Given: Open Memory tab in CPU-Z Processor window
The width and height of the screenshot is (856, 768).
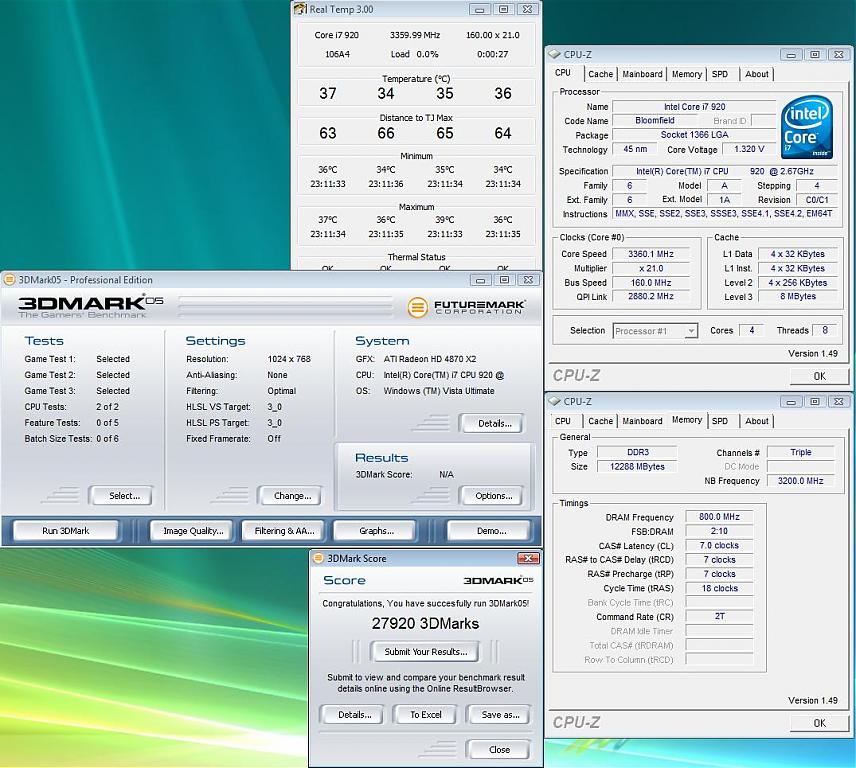Looking at the screenshot, I should [687, 74].
